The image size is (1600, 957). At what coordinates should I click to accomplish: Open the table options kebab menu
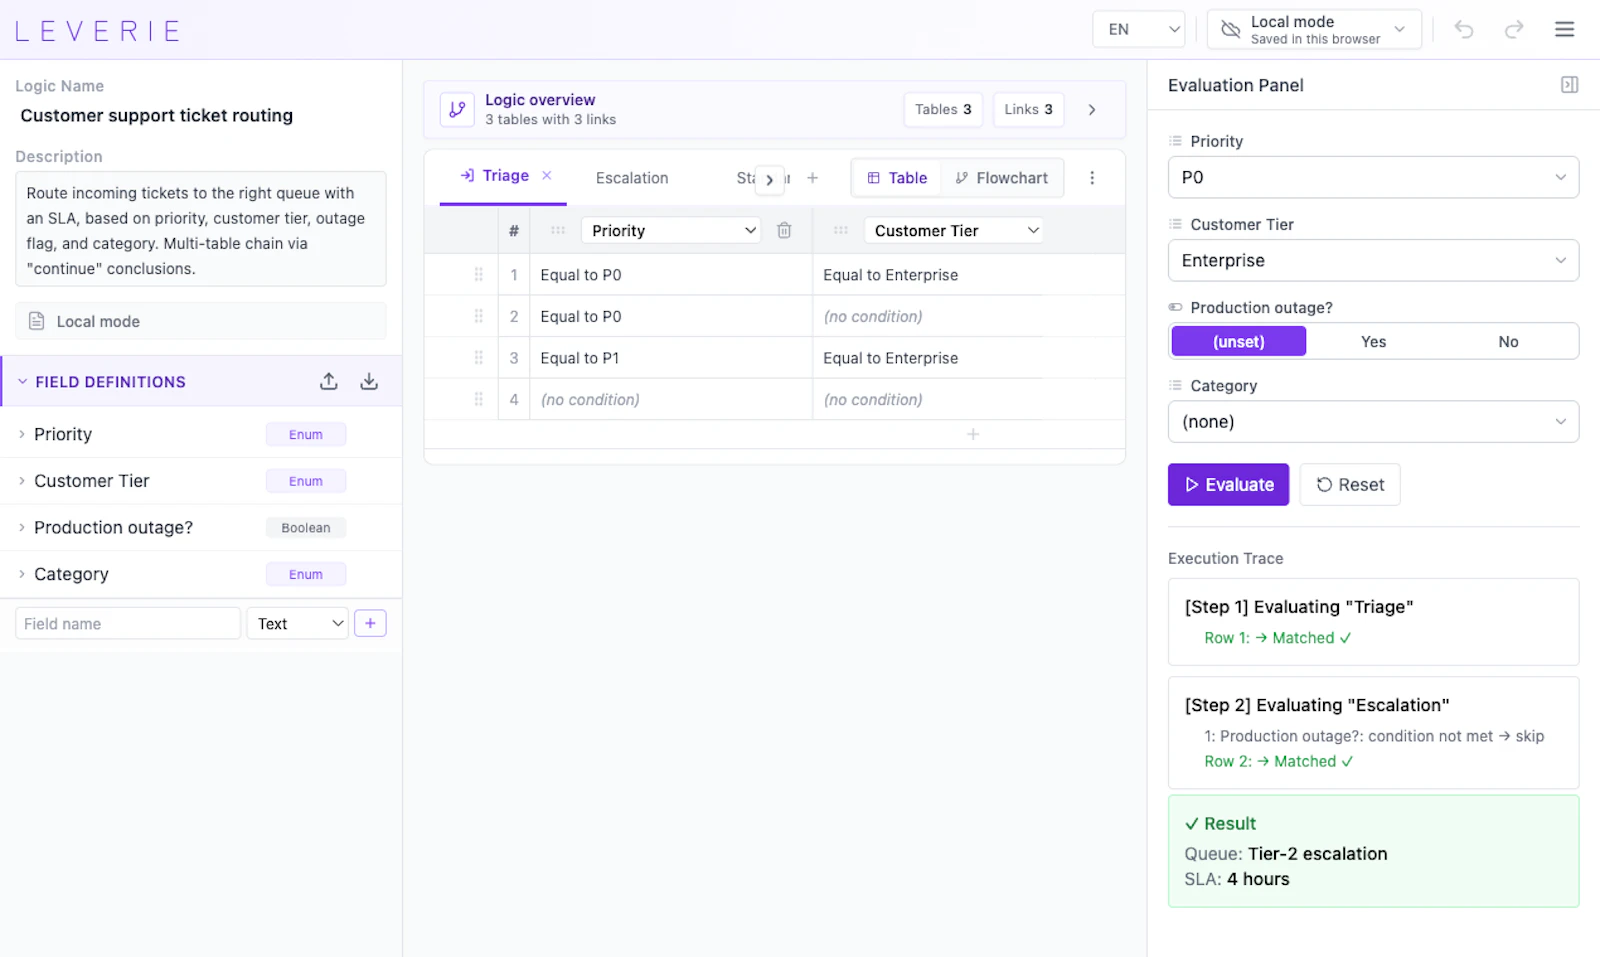(1092, 178)
